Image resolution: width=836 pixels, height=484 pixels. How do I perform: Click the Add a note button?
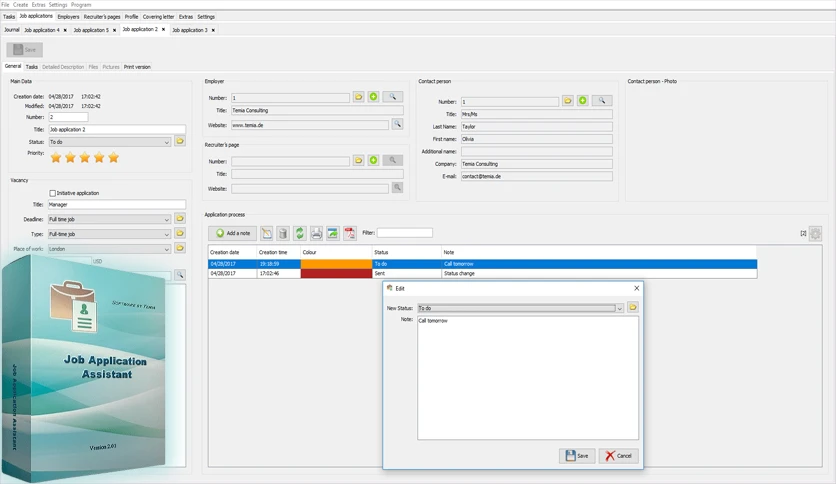pos(232,233)
